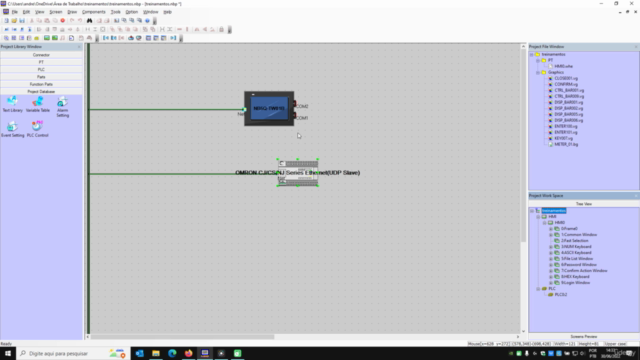The image size is (640, 360).
Task: Open Microsoft Edge from taskbar
Action: (x=172, y=353)
